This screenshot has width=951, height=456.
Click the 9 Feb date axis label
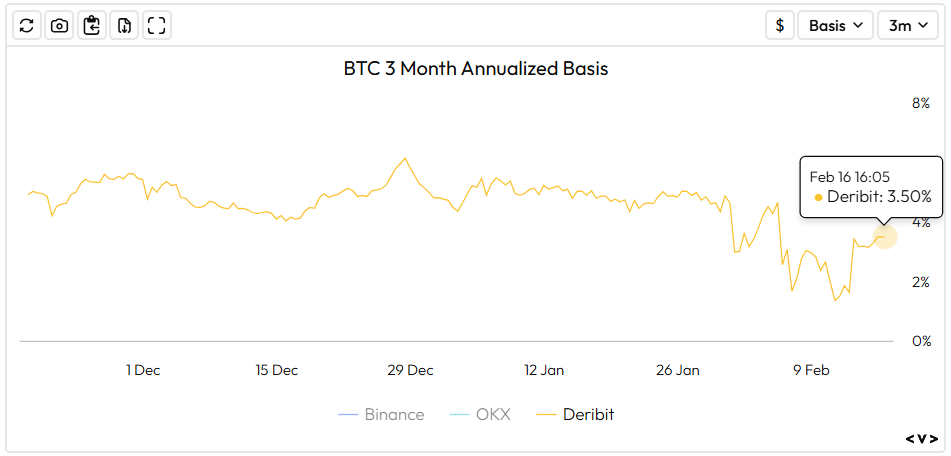tap(811, 370)
